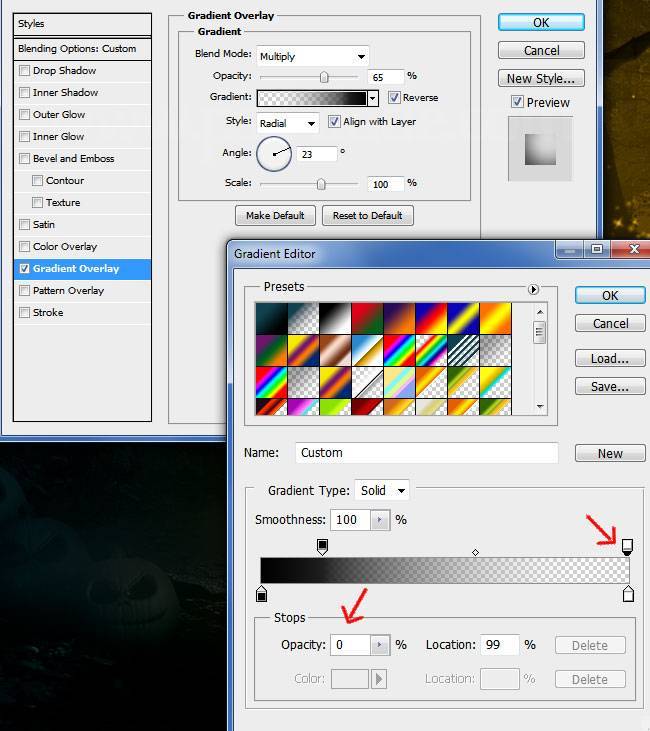Click the Make Default button
The width and height of the screenshot is (650, 731).
click(x=275, y=216)
